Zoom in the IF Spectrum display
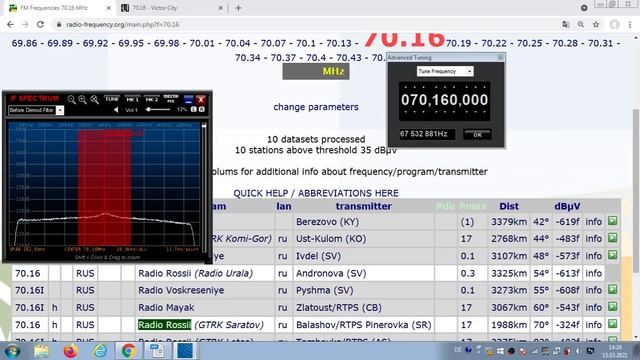 point(82,100)
